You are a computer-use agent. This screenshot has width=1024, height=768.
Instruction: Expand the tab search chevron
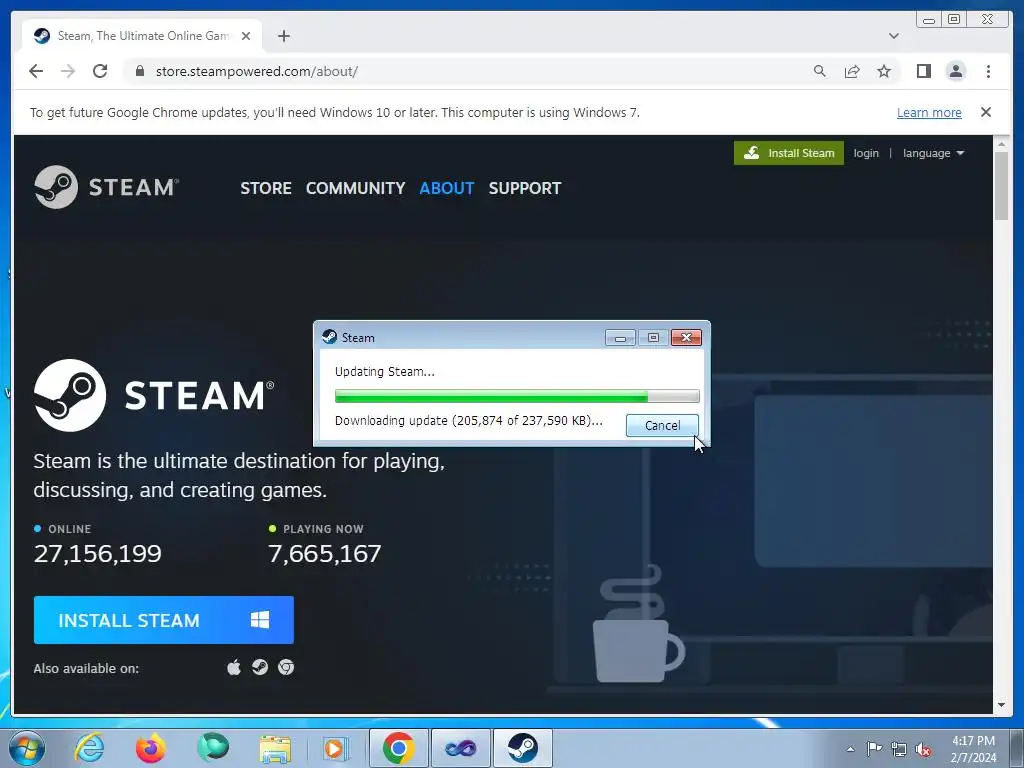click(893, 36)
